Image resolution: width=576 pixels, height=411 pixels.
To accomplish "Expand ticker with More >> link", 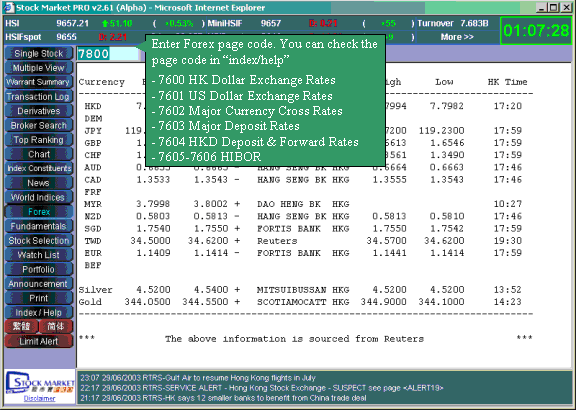I will click(457, 37).
